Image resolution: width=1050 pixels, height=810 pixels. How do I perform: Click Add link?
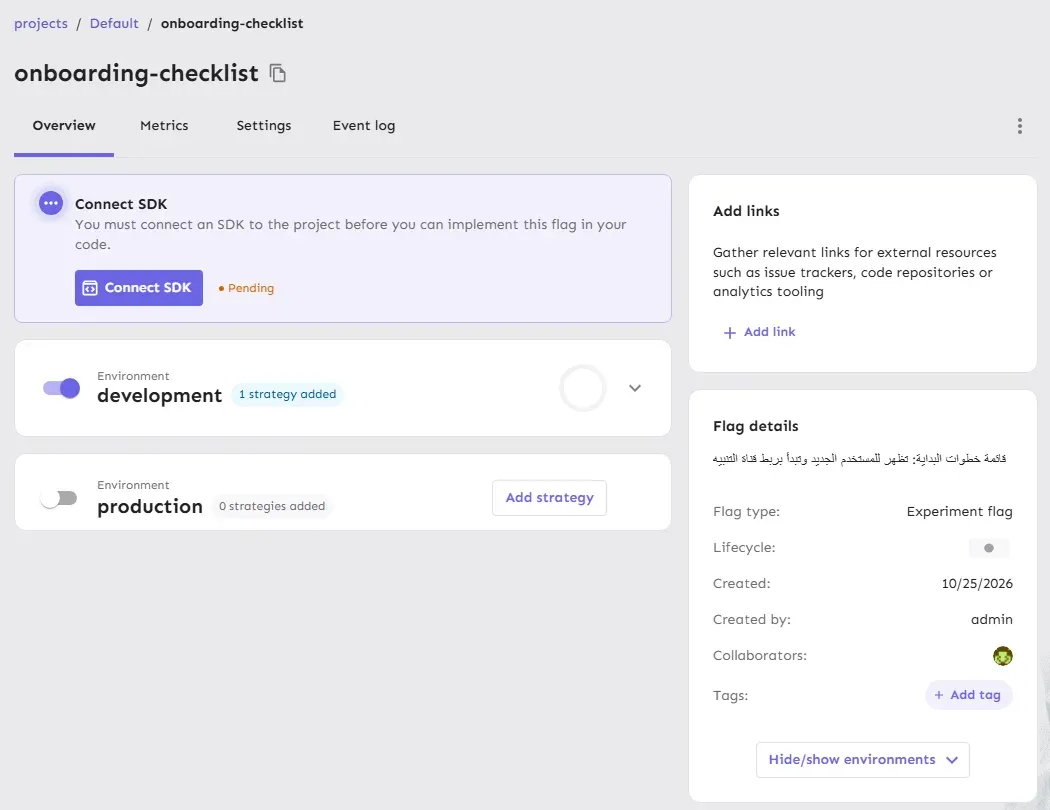pyautogui.click(x=759, y=332)
